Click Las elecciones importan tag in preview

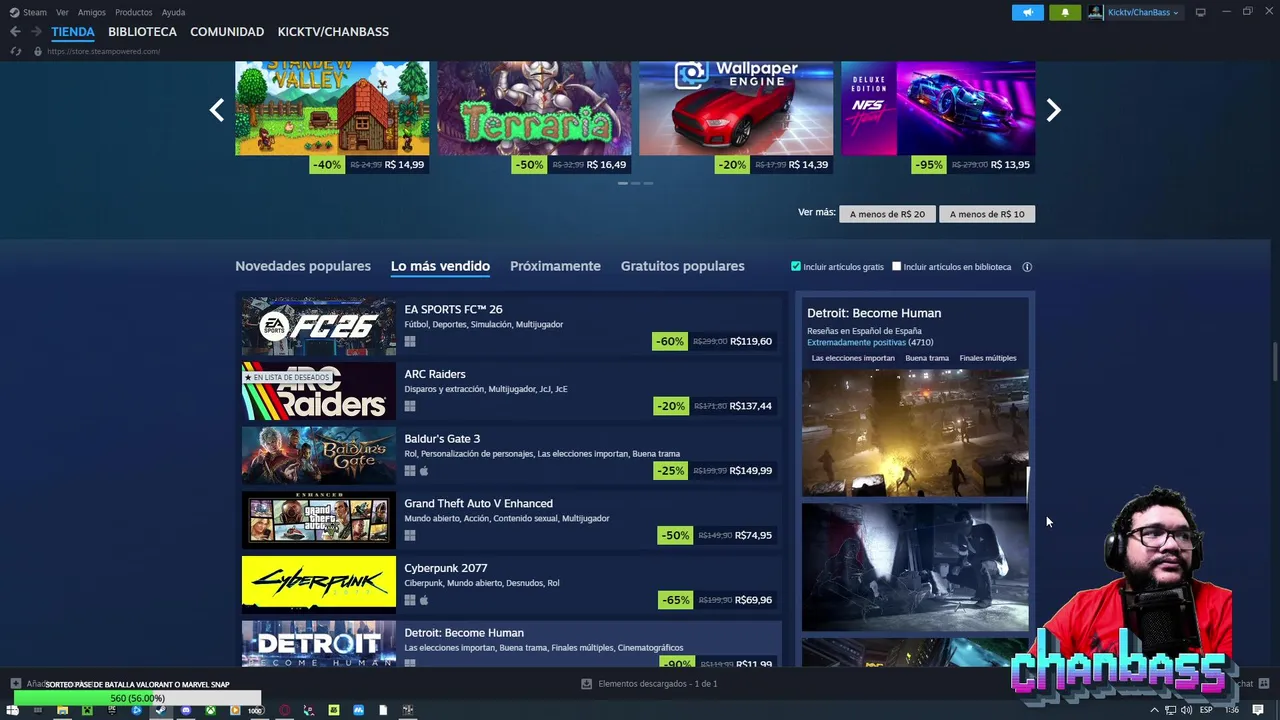click(853, 358)
